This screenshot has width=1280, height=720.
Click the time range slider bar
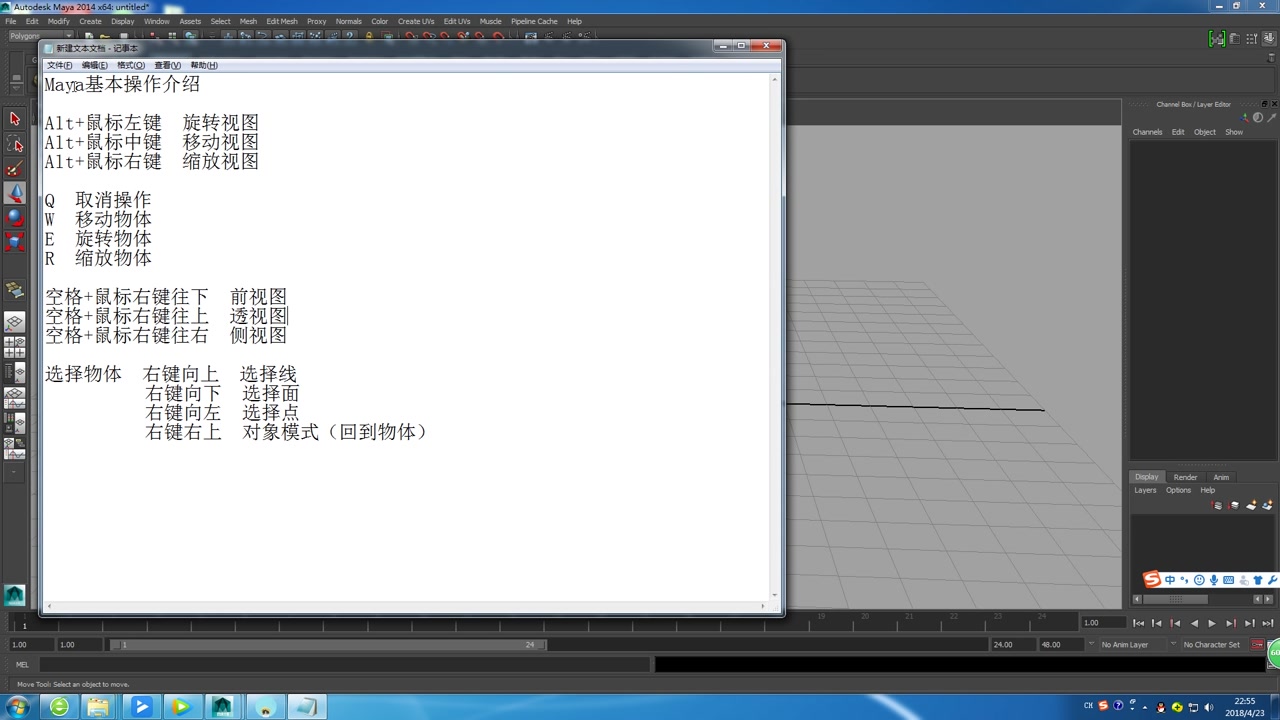click(328, 645)
